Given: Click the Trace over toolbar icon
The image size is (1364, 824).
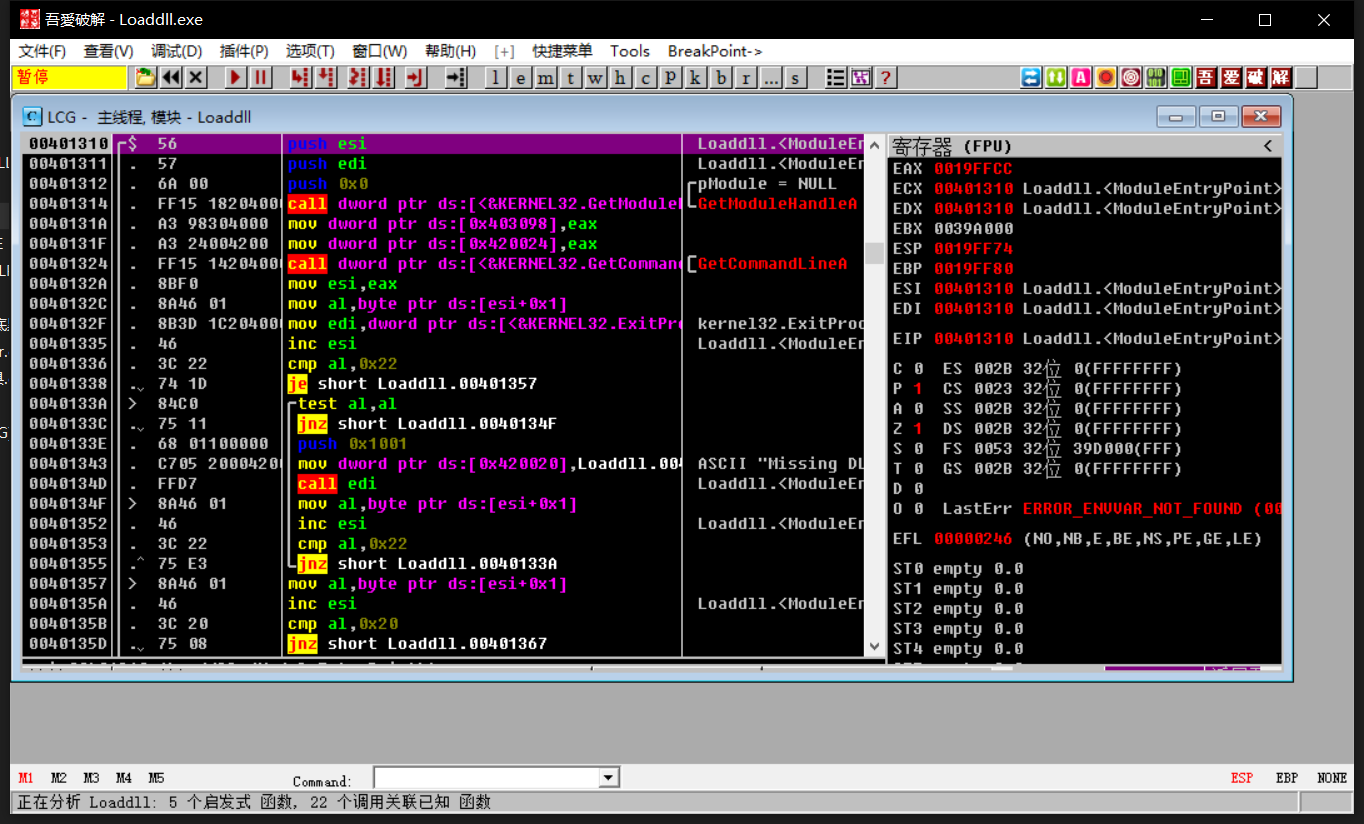Looking at the screenshot, I should coord(383,77).
